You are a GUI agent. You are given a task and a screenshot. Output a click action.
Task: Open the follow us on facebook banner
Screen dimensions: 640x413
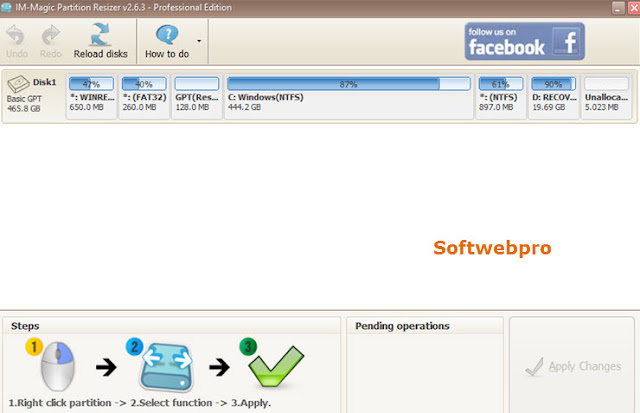(524, 41)
